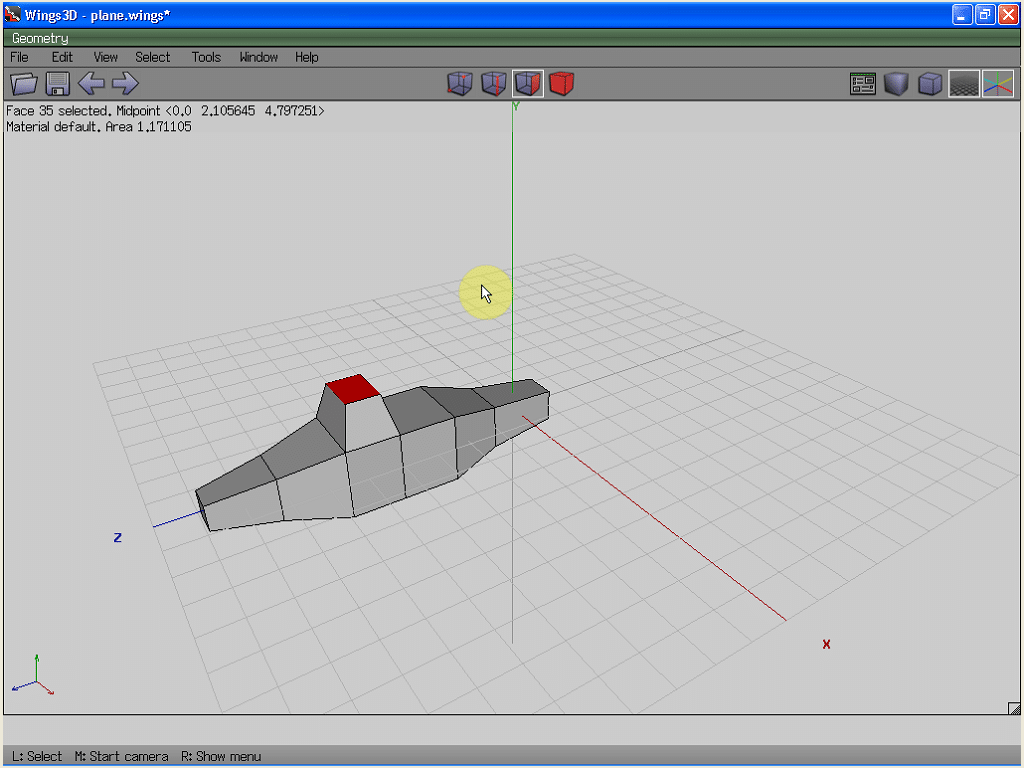This screenshot has width=1024, height=768.
Task: Toggle orthographic/perspective view cube icon
Action: (x=930, y=84)
